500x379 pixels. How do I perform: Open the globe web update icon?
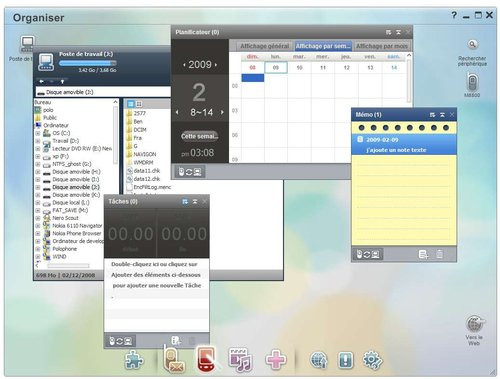click(x=319, y=360)
